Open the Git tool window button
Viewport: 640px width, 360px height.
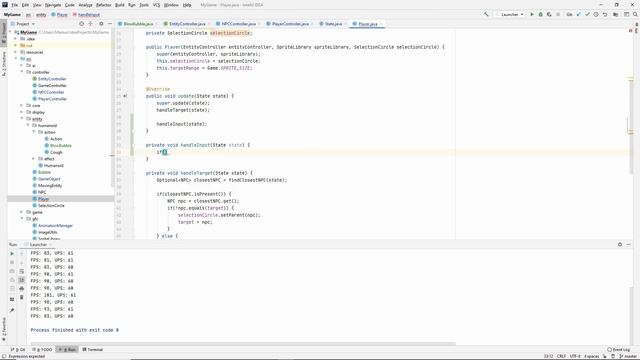point(18,349)
